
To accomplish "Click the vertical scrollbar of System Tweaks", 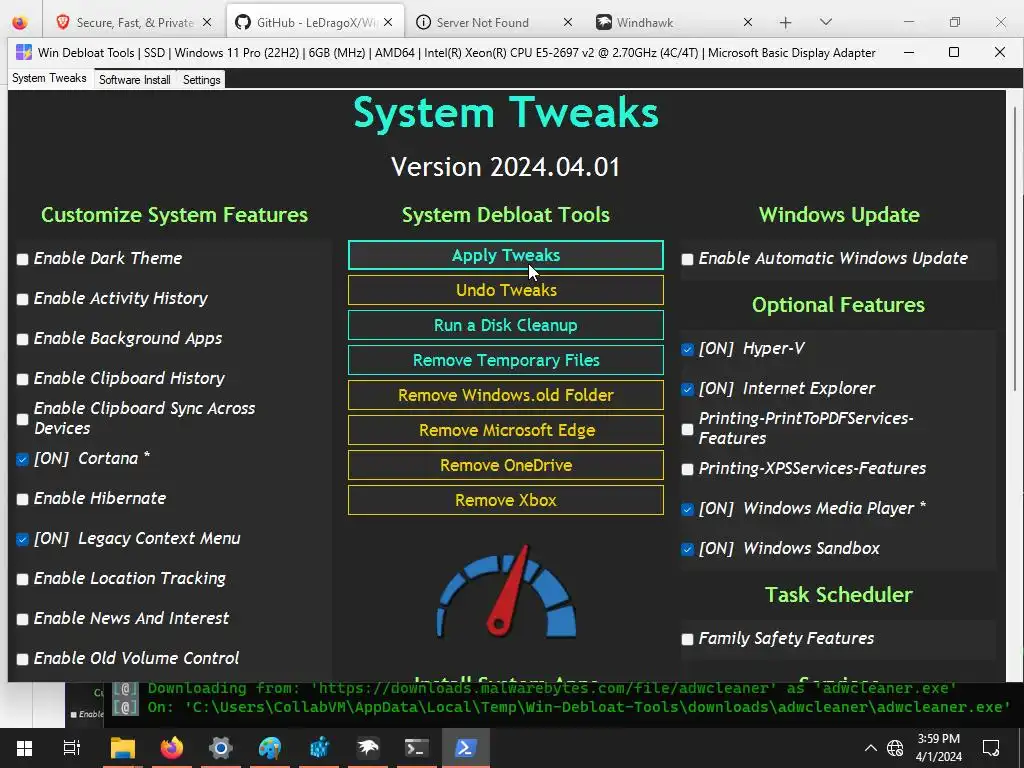I will [x=1016, y=248].
